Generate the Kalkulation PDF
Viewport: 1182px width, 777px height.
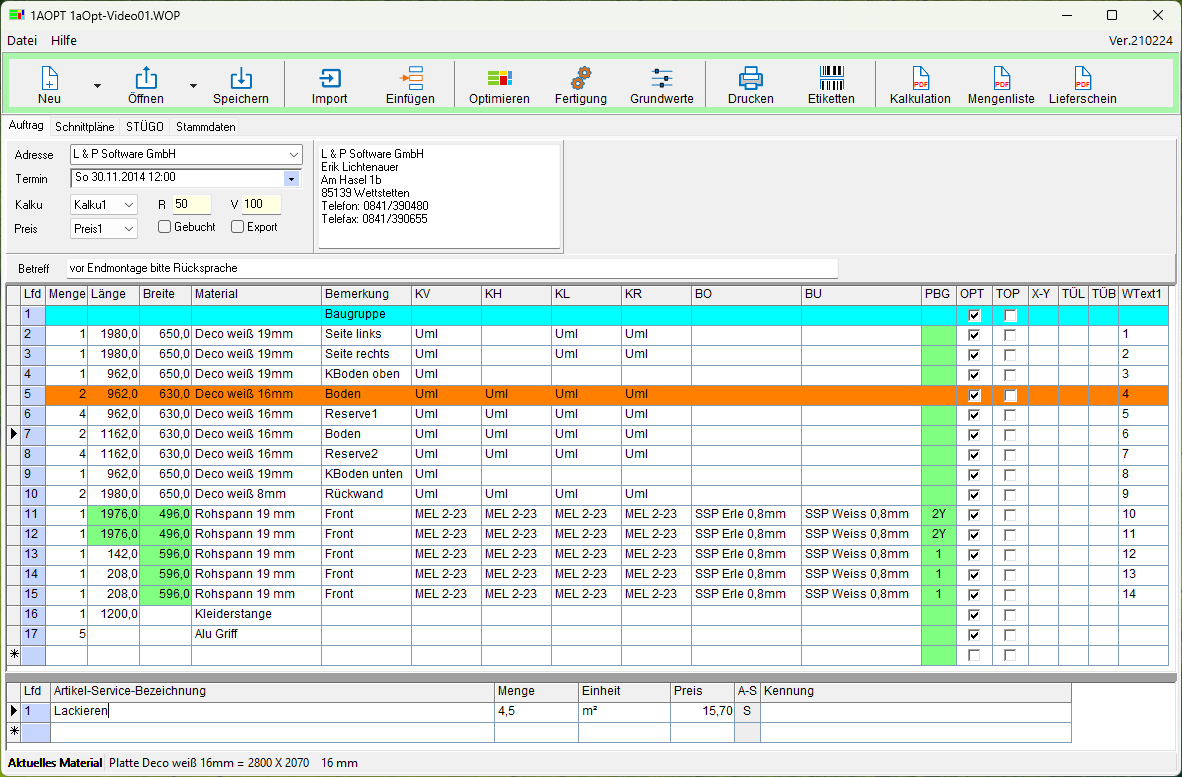click(919, 84)
